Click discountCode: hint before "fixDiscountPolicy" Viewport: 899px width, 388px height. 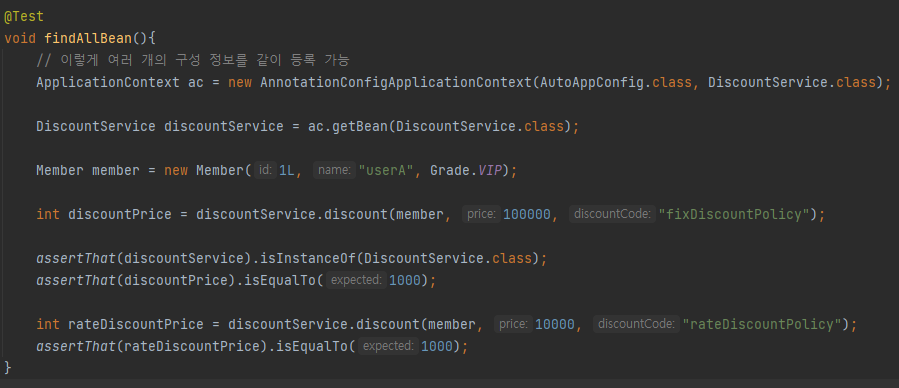[x=612, y=214]
